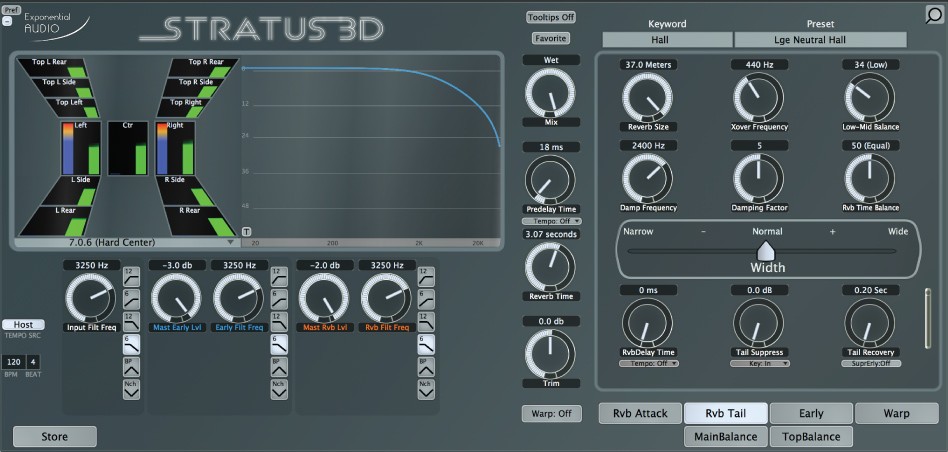Select 6 dB high-pass shape for Input Filt Freq
Screen dimensions: 948x452
tap(131, 299)
